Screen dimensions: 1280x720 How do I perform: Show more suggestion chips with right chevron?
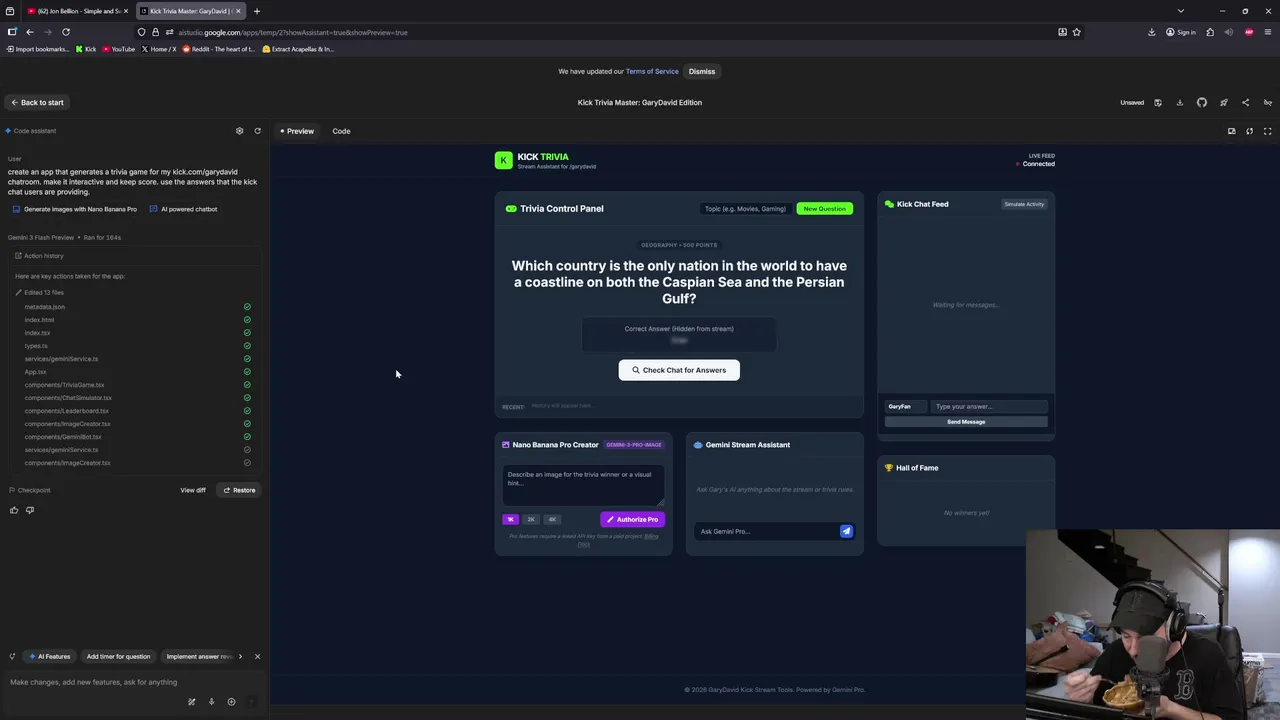(240, 657)
